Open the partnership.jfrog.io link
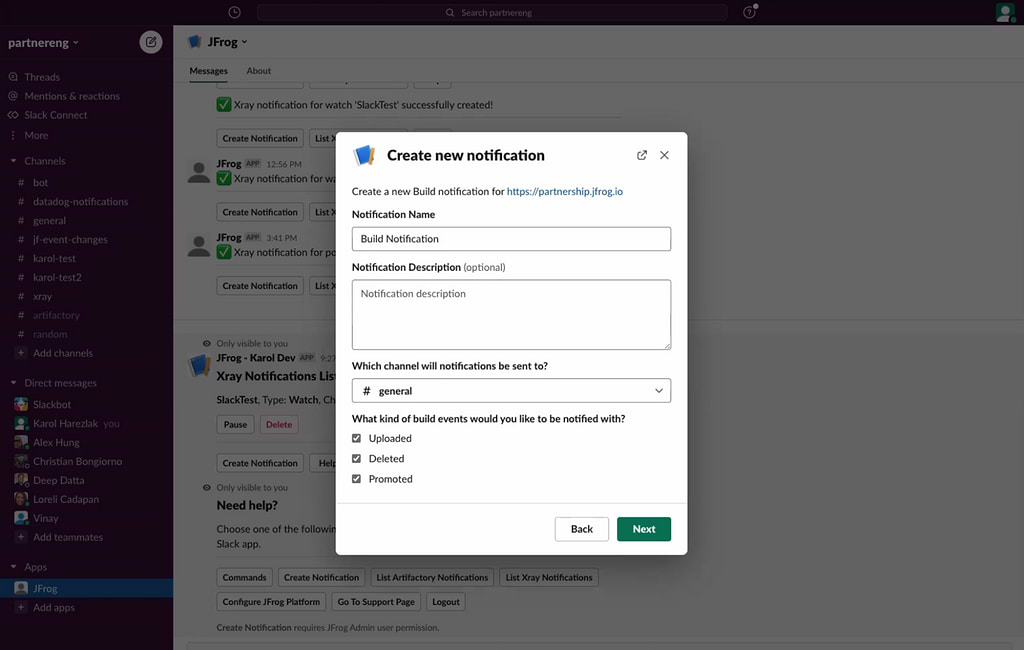1024x650 pixels. tap(564, 191)
